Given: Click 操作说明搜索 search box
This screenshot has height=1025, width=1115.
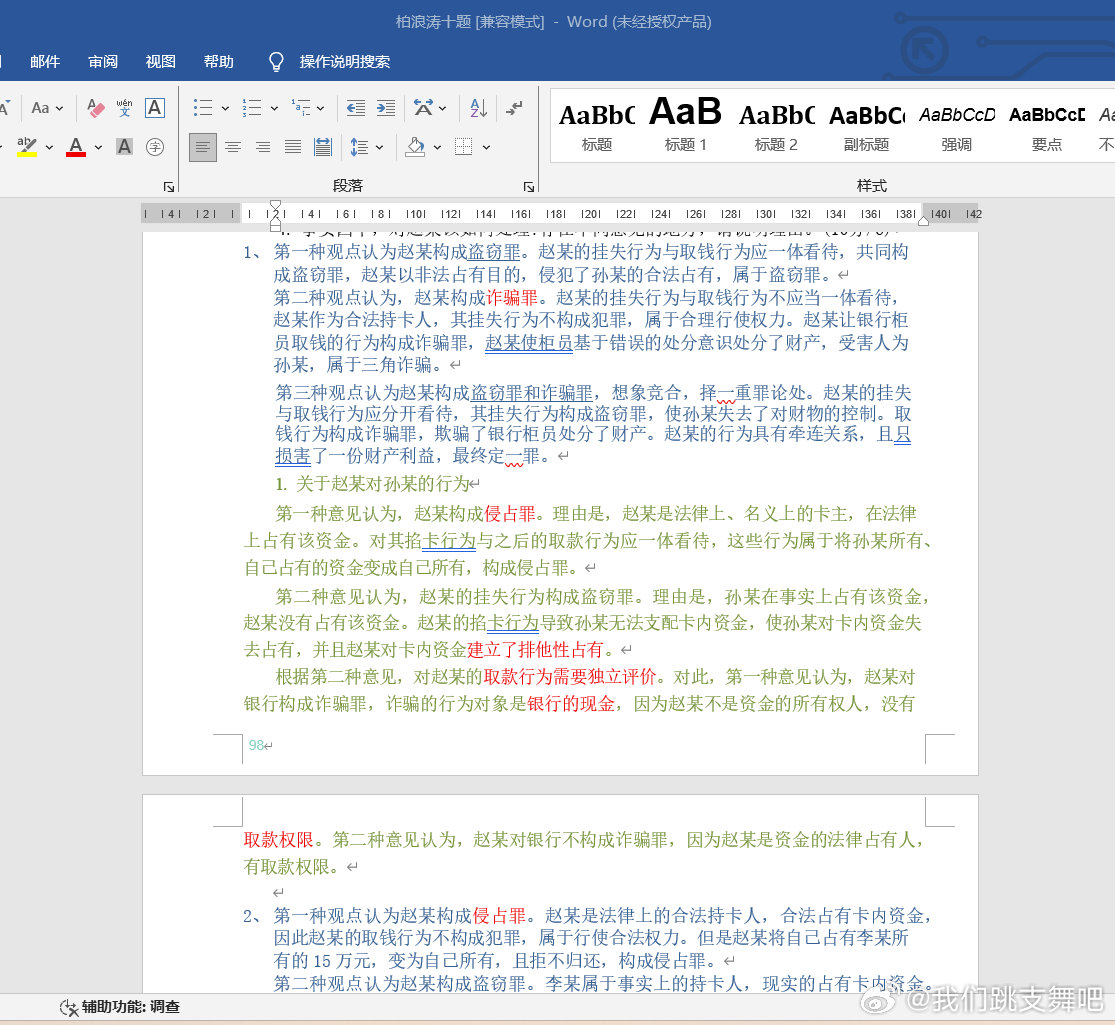Looking at the screenshot, I should (x=345, y=62).
